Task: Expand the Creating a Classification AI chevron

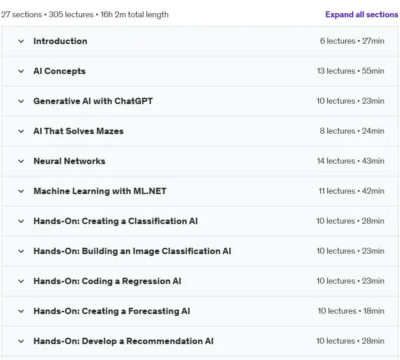Action: click(21, 221)
